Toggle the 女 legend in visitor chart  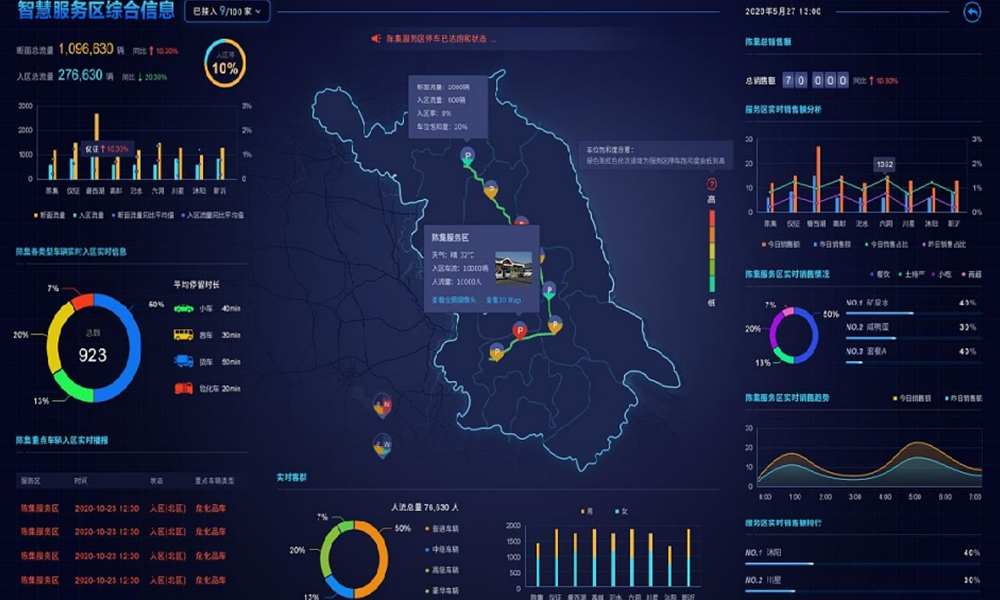coord(621,511)
